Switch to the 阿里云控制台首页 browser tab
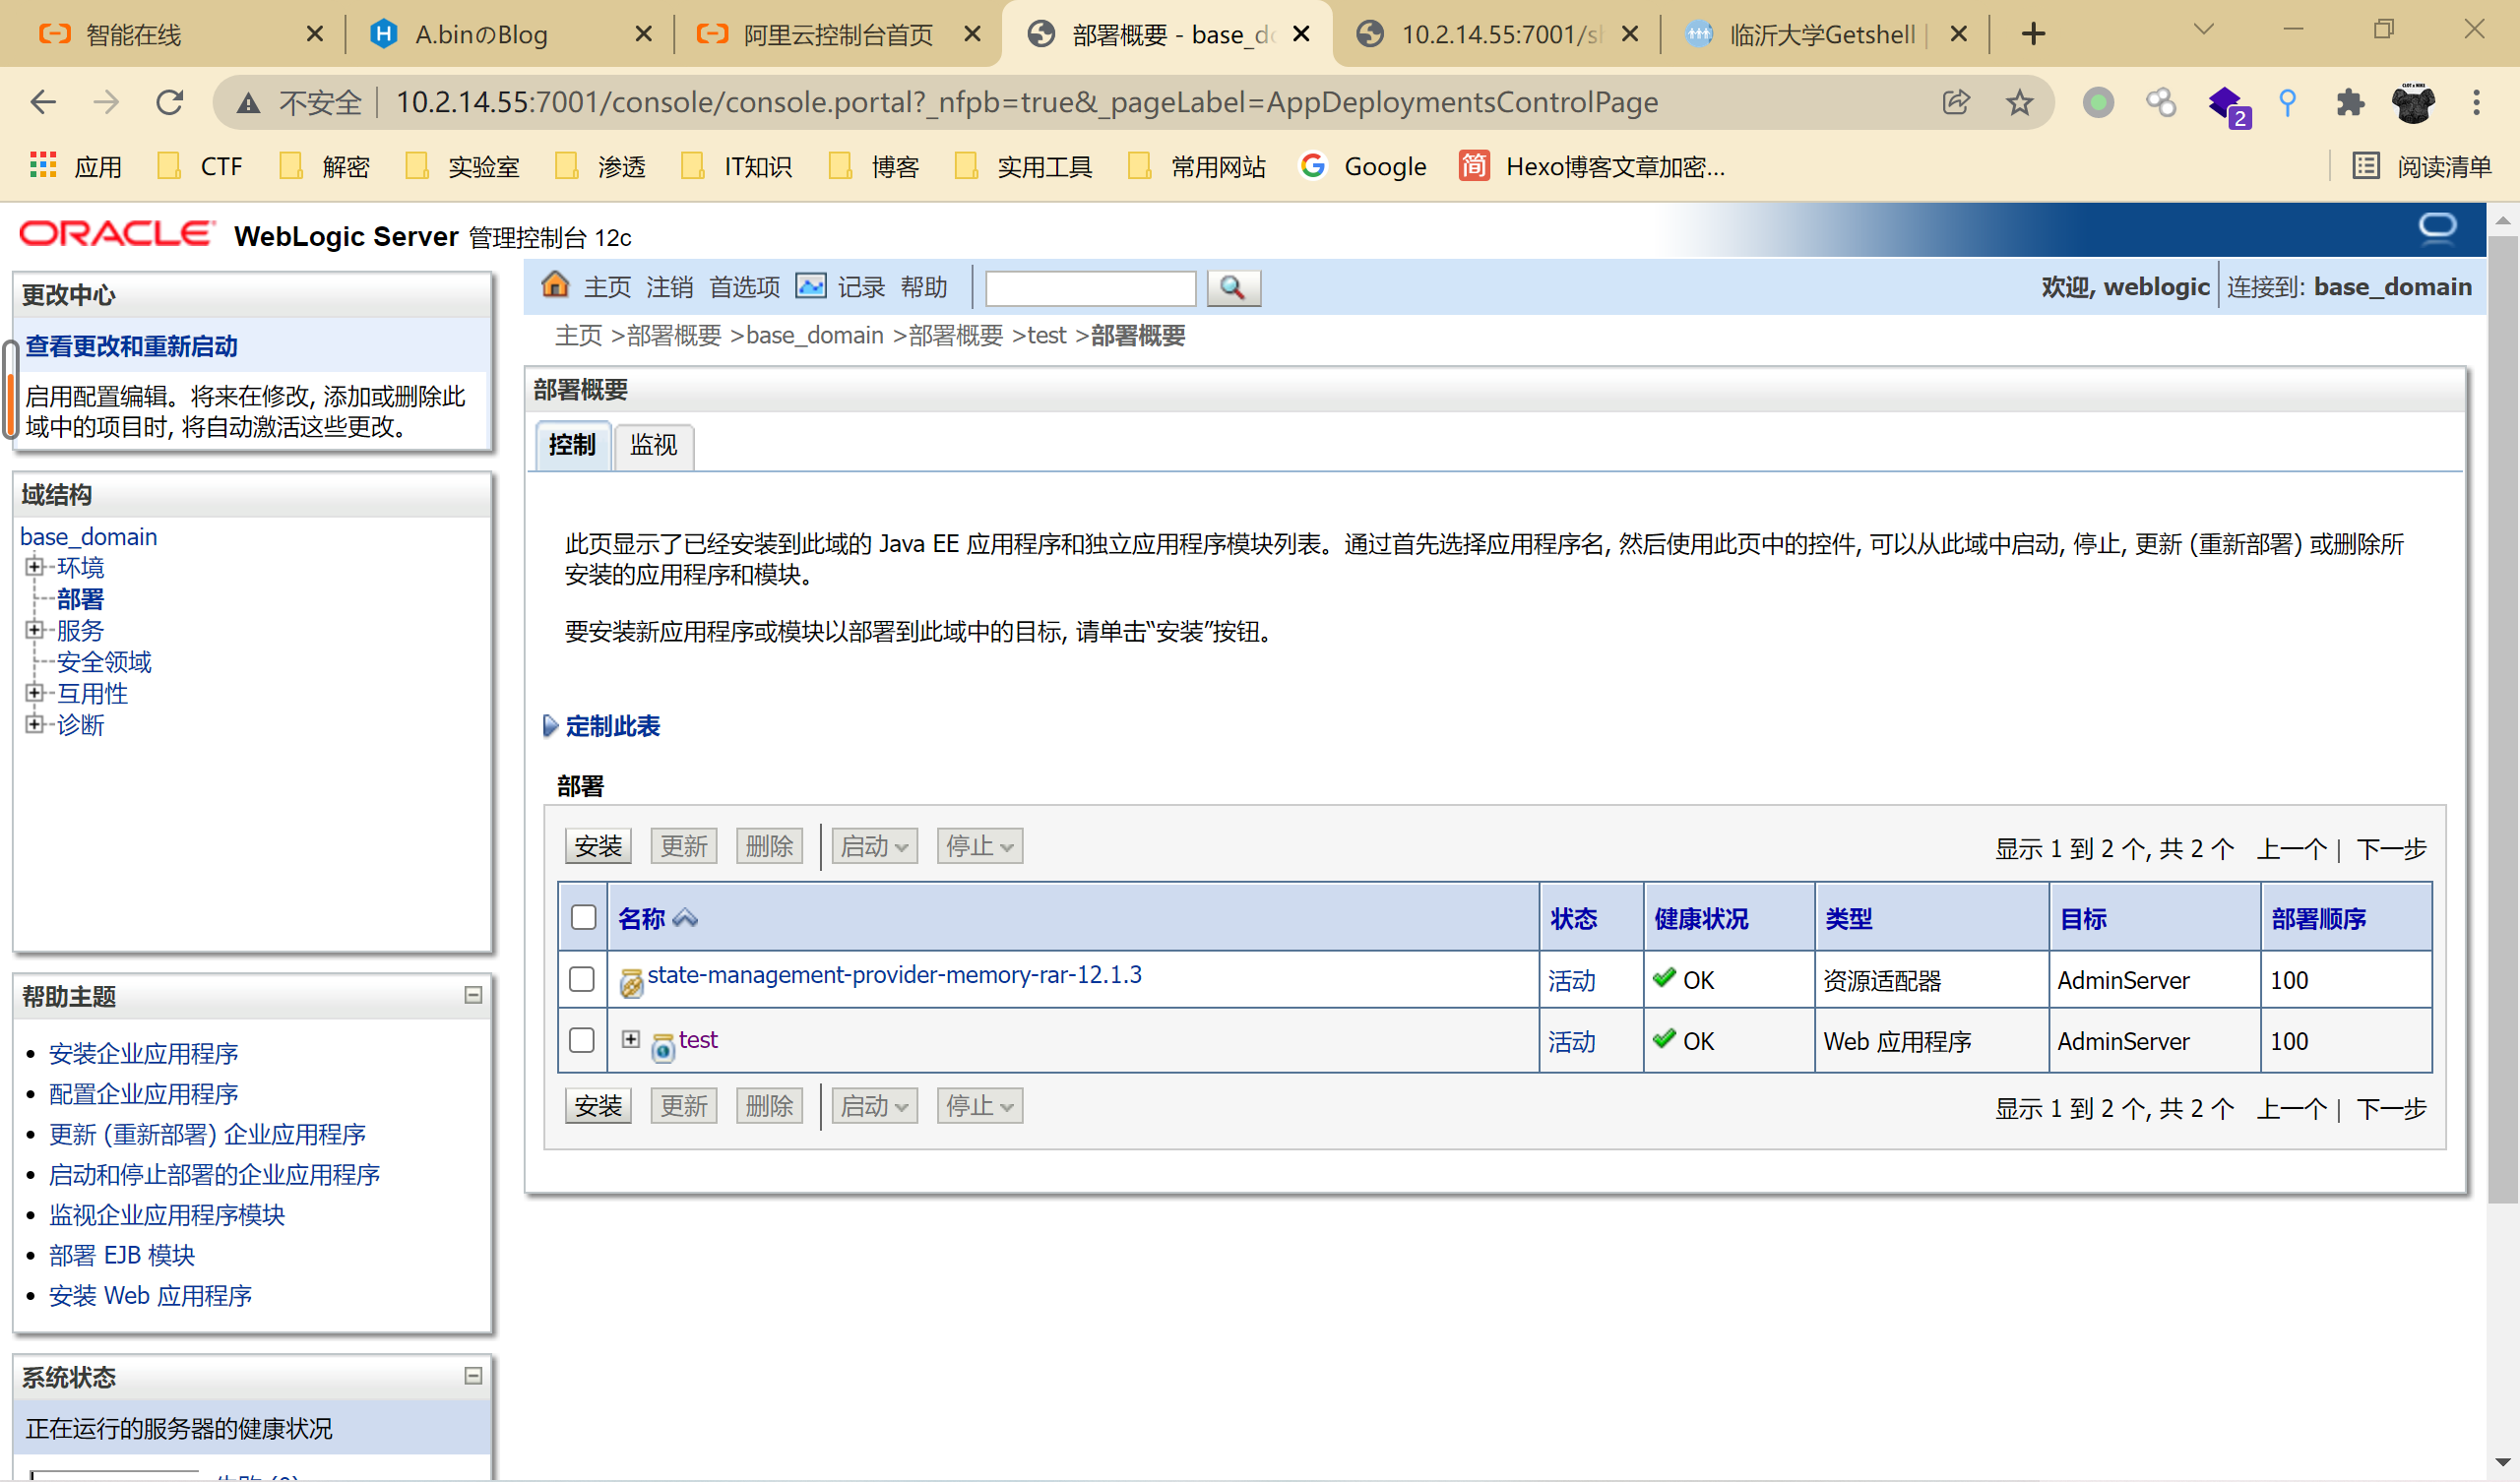Viewport: 2520px width, 1482px height. [836, 34]
